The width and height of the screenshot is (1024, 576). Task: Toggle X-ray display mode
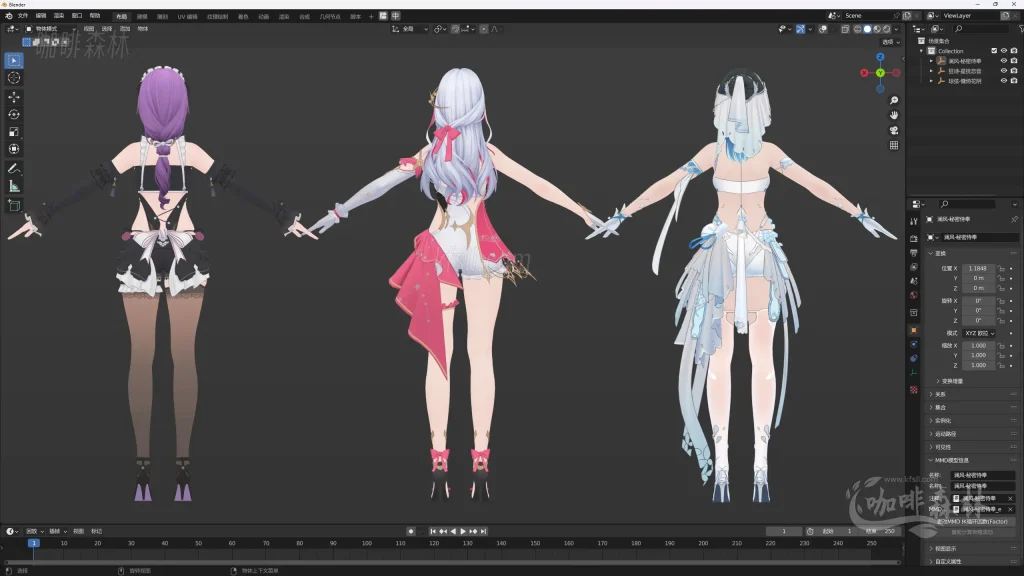(x=845, y=29)
